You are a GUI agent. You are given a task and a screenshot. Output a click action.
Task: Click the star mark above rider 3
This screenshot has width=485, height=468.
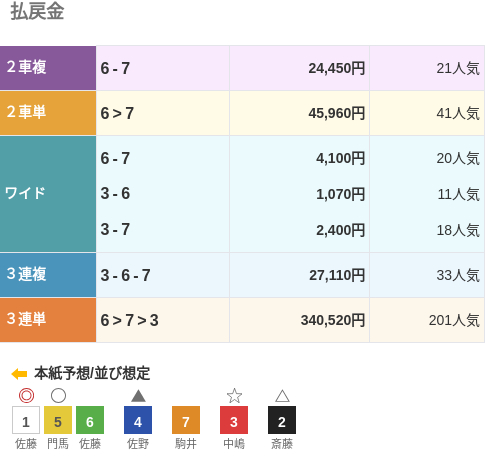click(x=234, y=396)
